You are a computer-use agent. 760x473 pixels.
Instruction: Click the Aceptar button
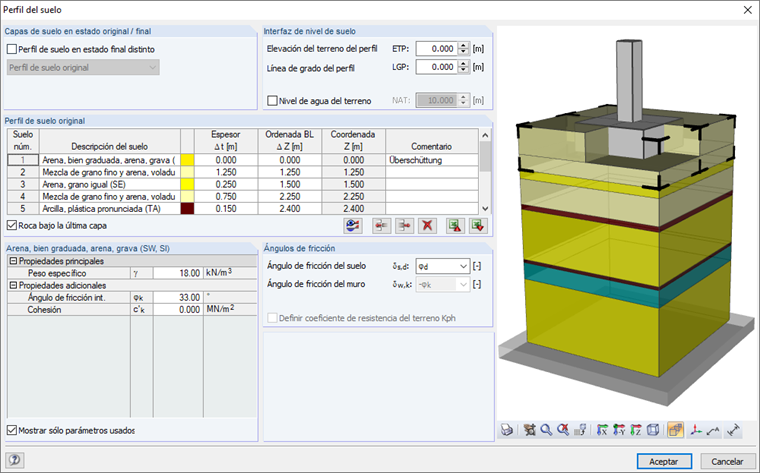point(664,461)
